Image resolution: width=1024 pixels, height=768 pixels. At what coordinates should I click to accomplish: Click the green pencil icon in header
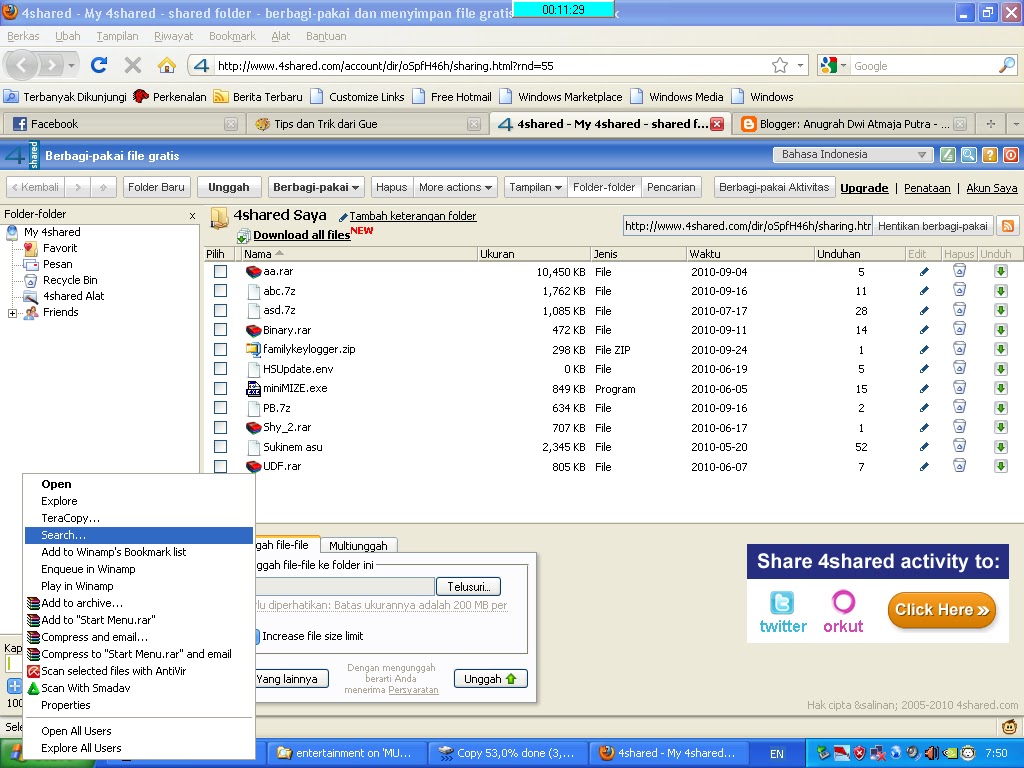948,155
